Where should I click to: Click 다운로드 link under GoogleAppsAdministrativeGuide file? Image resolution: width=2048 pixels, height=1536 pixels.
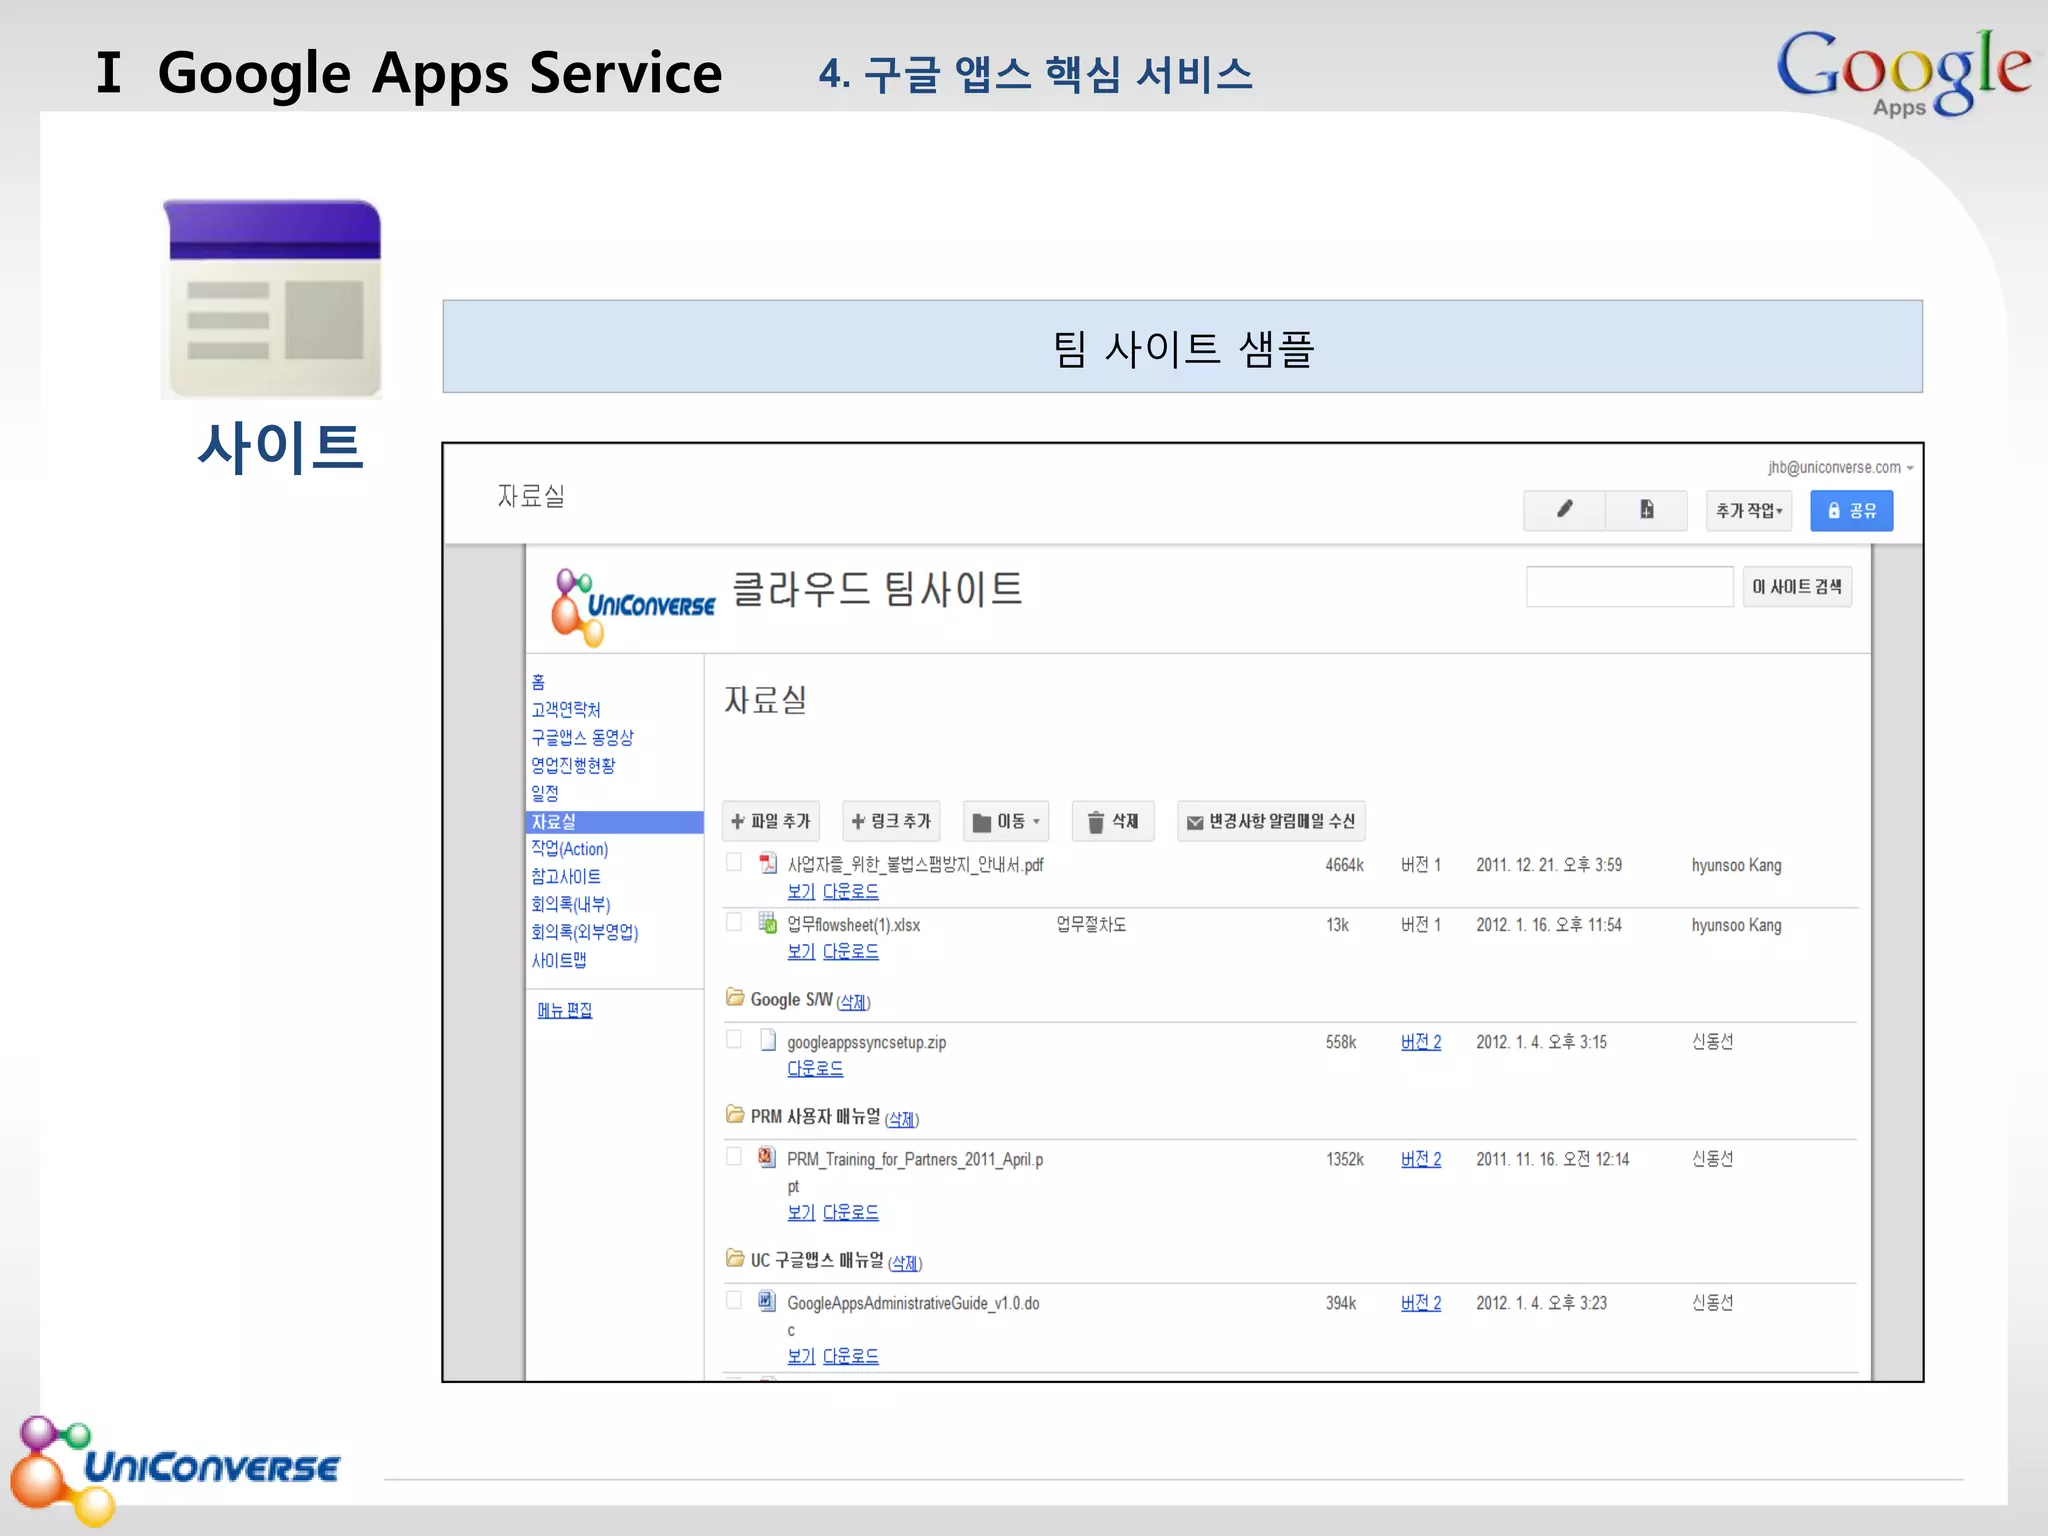[x=851, y=1356]
